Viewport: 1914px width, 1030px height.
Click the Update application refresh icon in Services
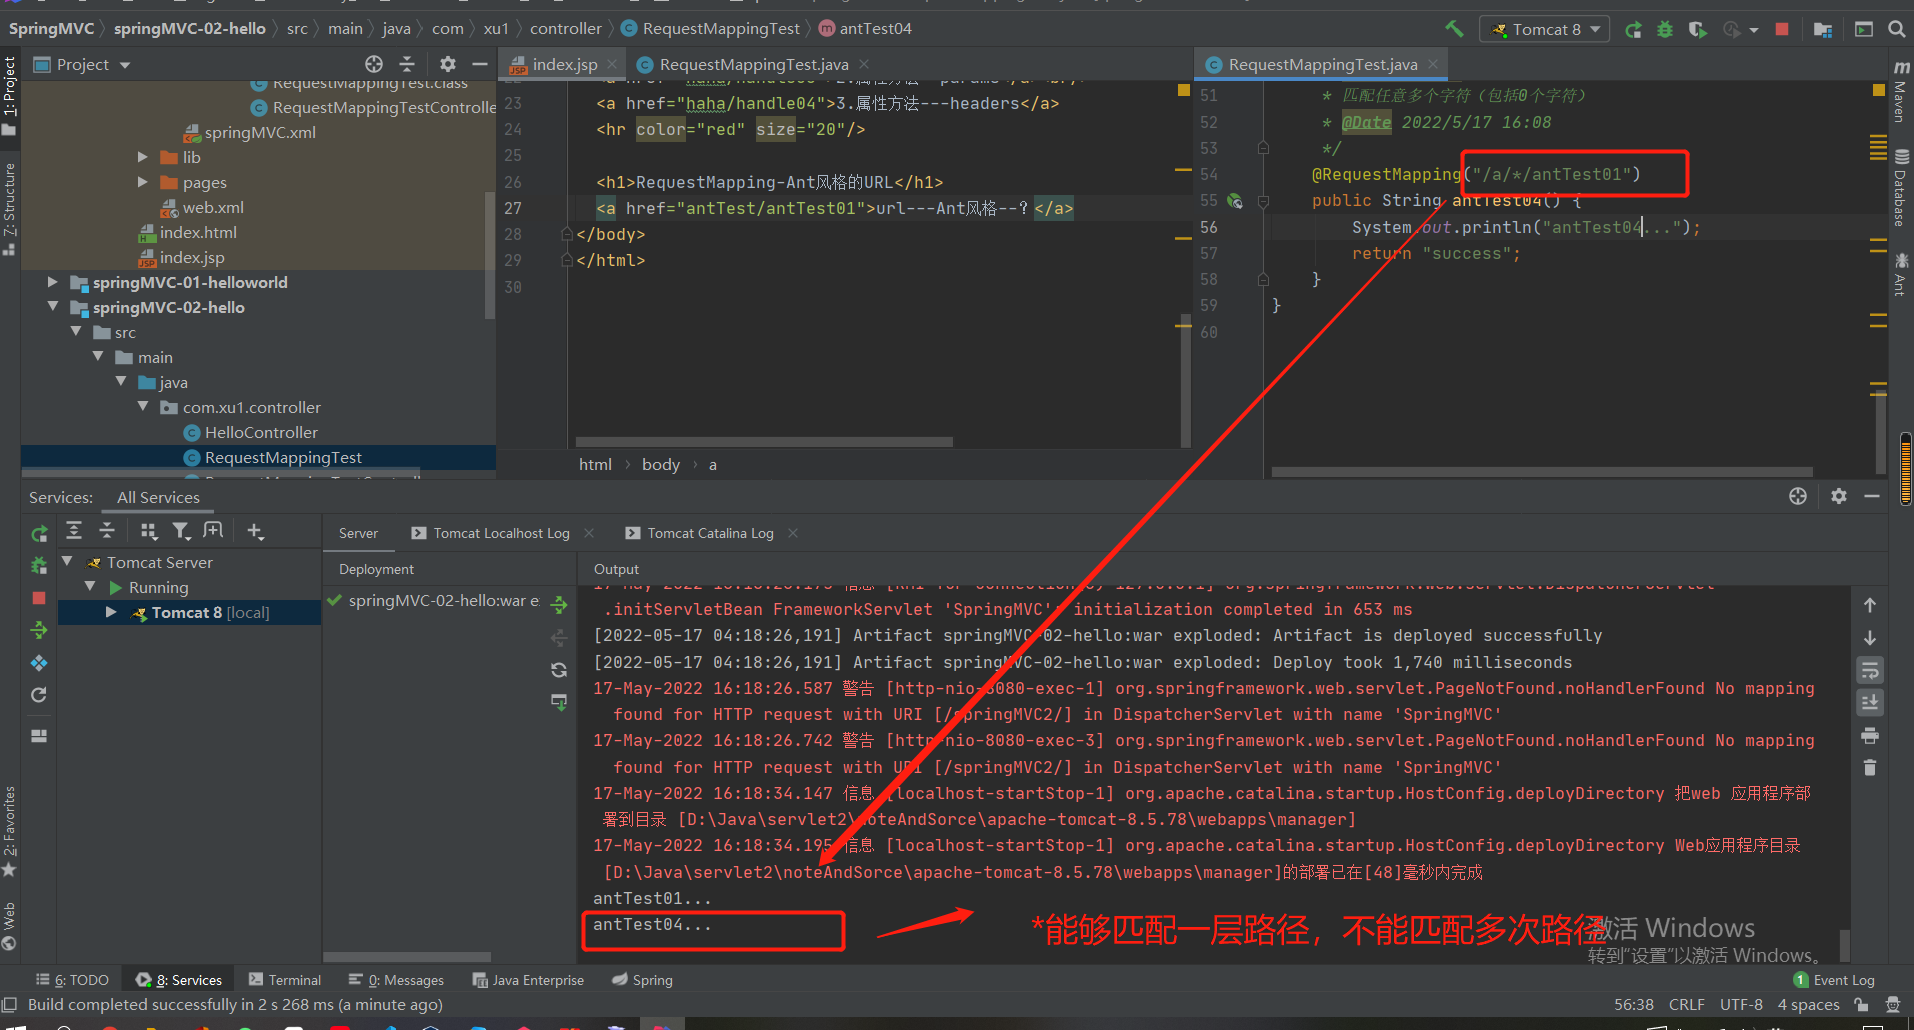(x=39, y=695)
